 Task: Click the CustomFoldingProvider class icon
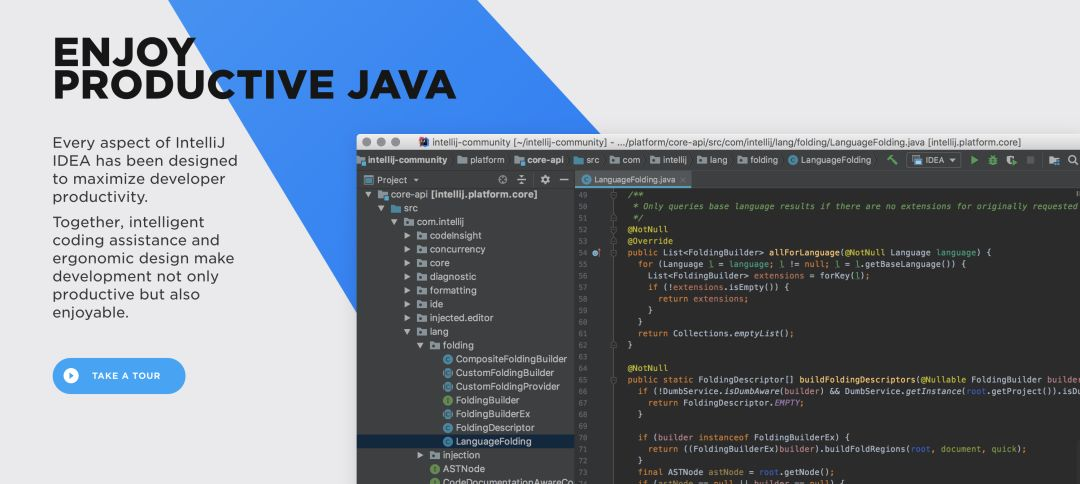[x=448, y=387]
